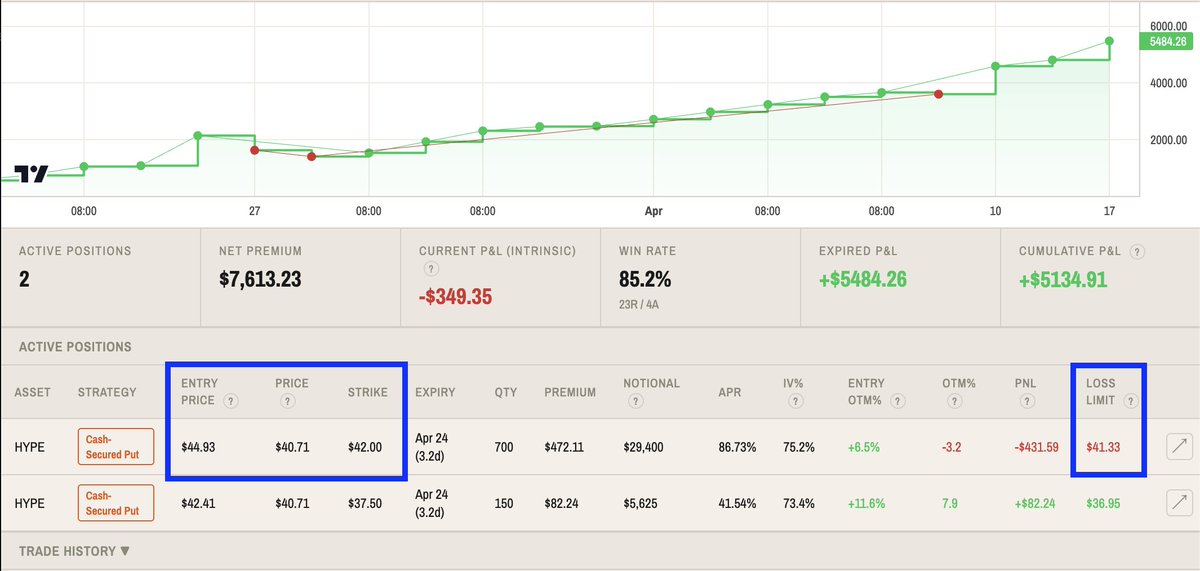Click the QTY column header
The width and height of the screenshot is (1200, 571).
tap(506, 392)
